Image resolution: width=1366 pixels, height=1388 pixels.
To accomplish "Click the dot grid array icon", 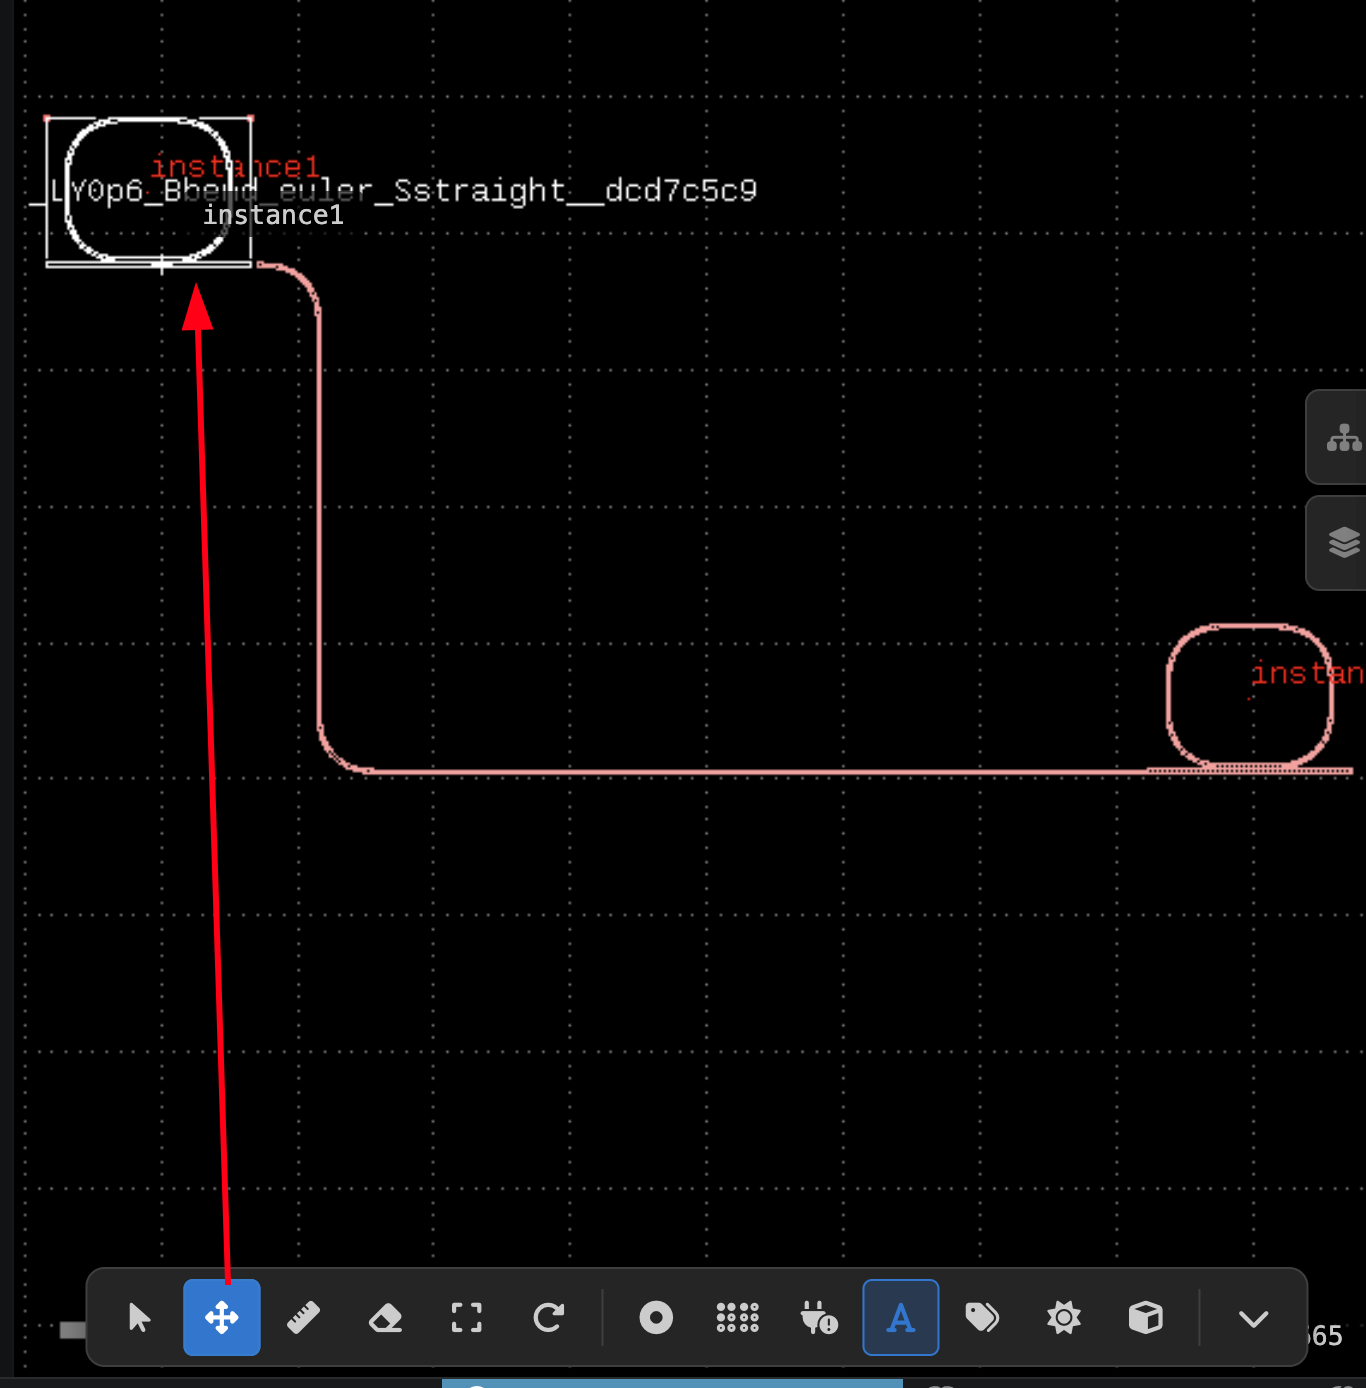I will (738, 1317).
